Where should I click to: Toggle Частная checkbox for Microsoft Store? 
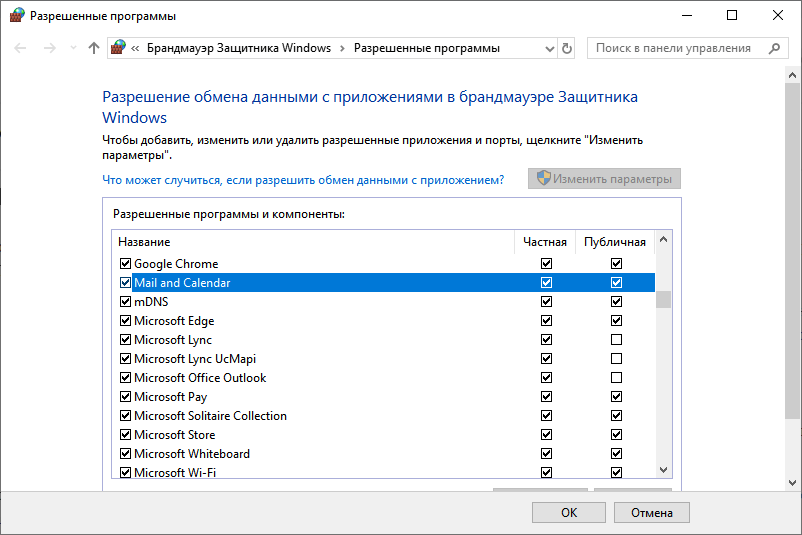point(546,434)
